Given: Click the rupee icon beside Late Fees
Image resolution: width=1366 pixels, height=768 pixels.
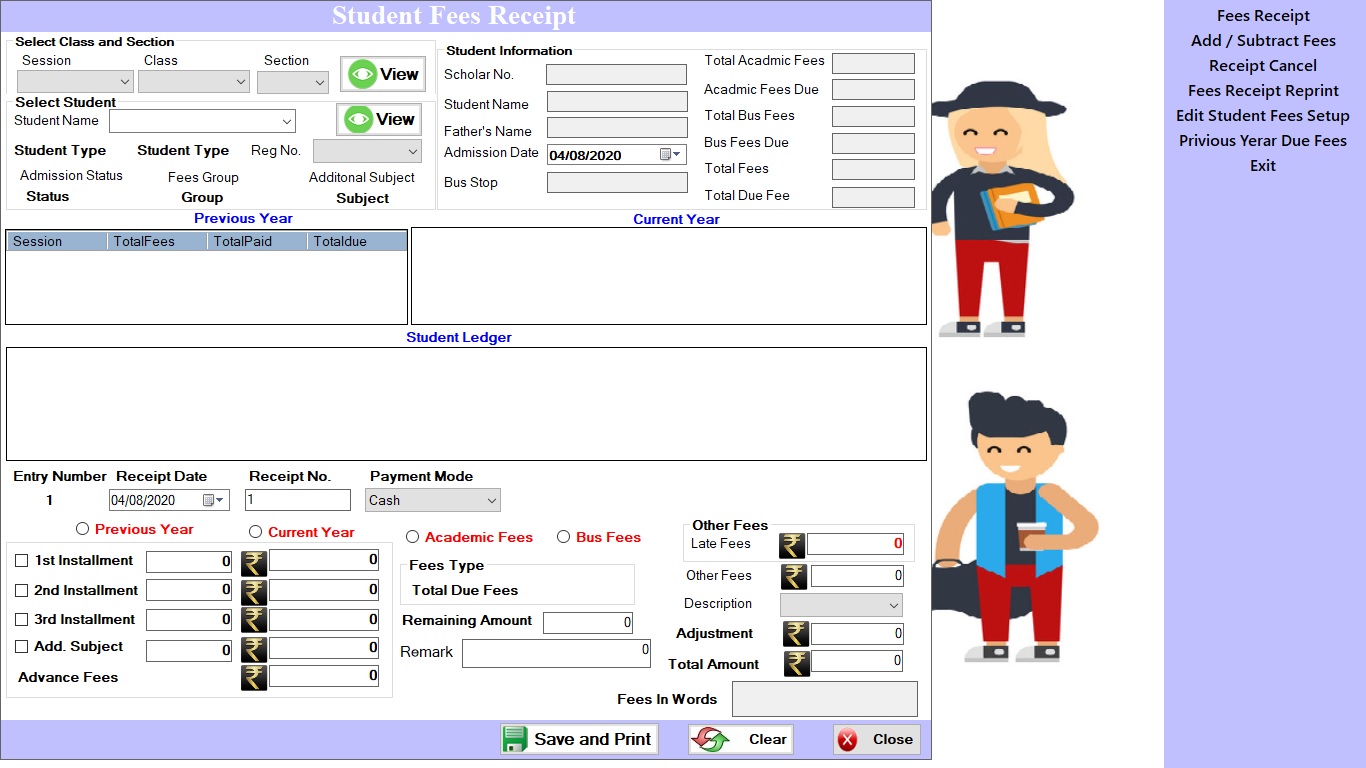Looking at the screenshot, I should click(x=794, y=545).
